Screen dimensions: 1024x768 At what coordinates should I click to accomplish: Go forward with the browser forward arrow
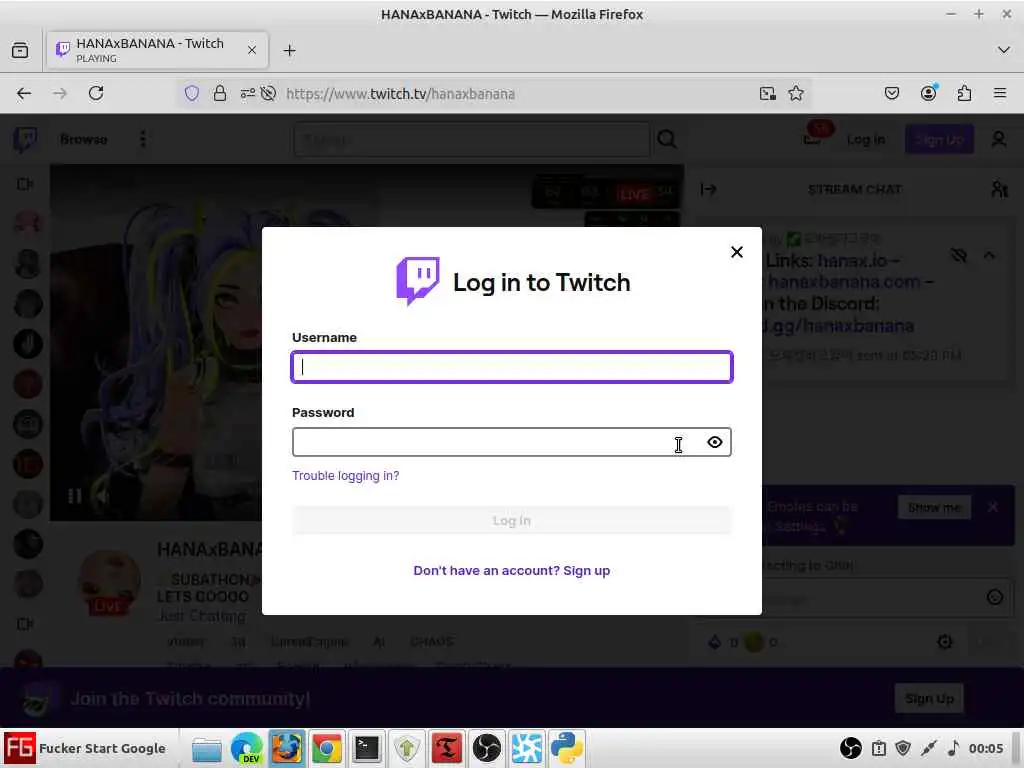click(x=60, y=93)
